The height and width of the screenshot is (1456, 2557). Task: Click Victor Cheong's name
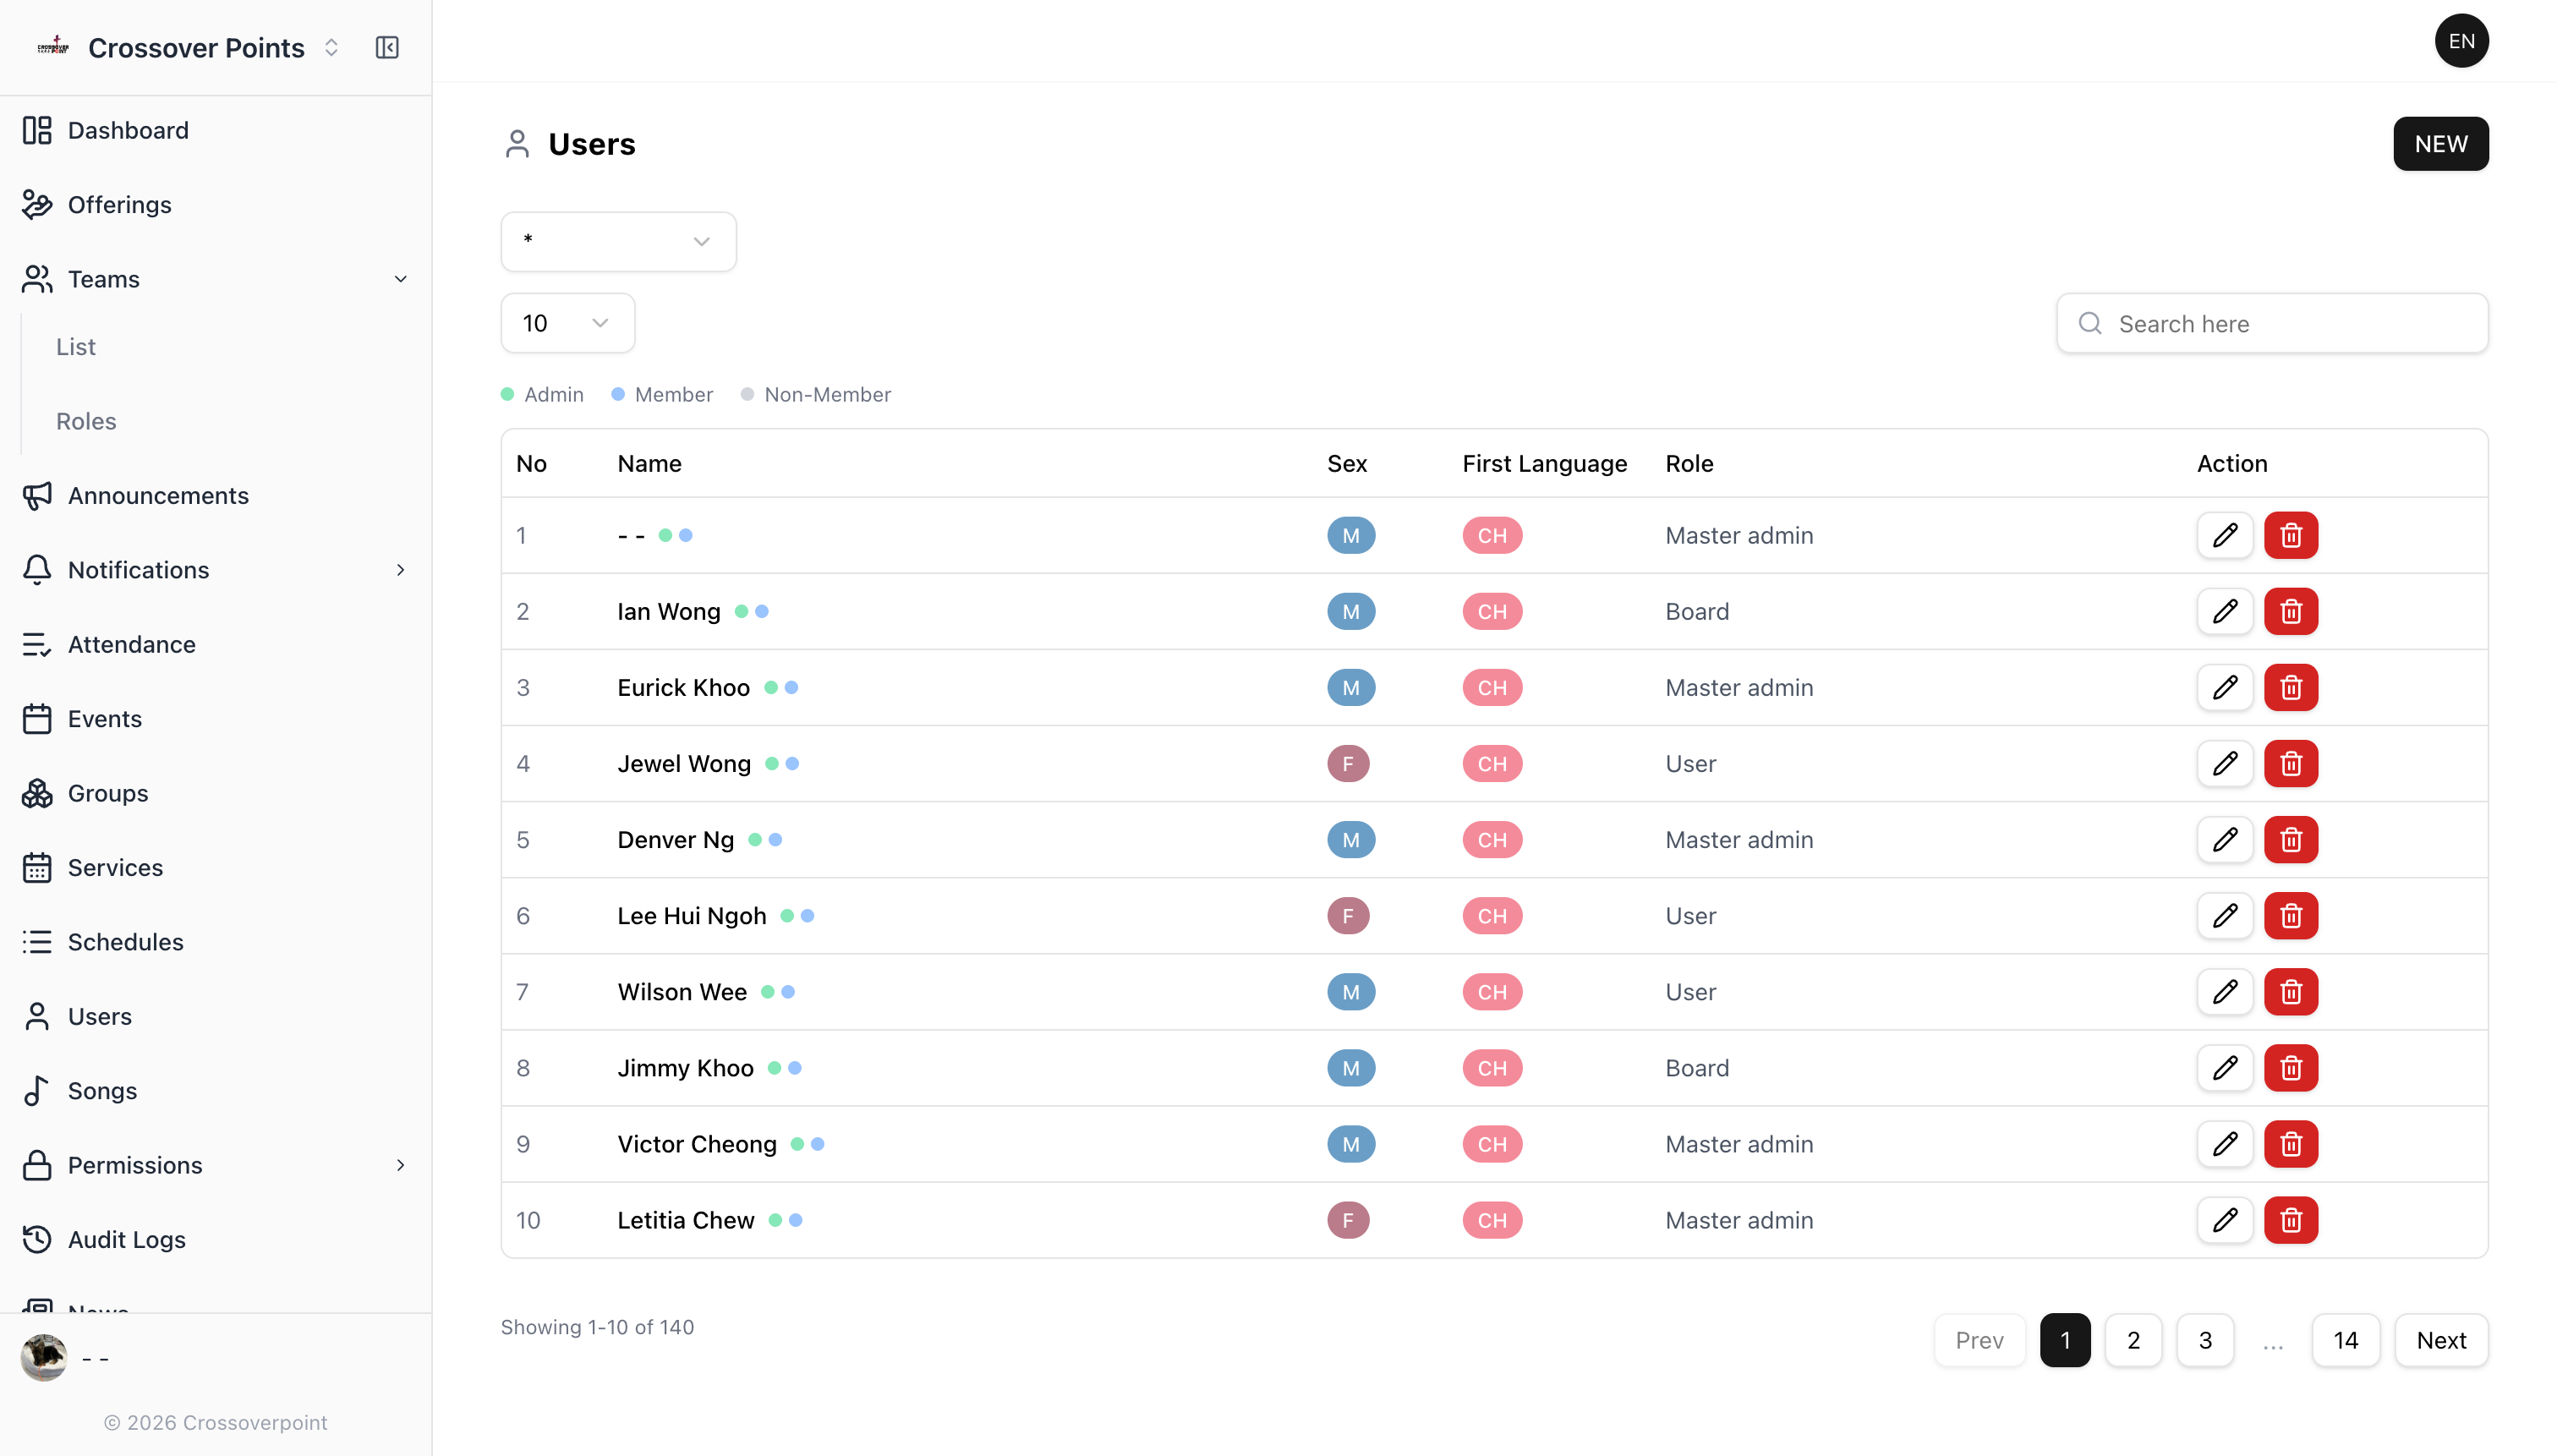696,1143
